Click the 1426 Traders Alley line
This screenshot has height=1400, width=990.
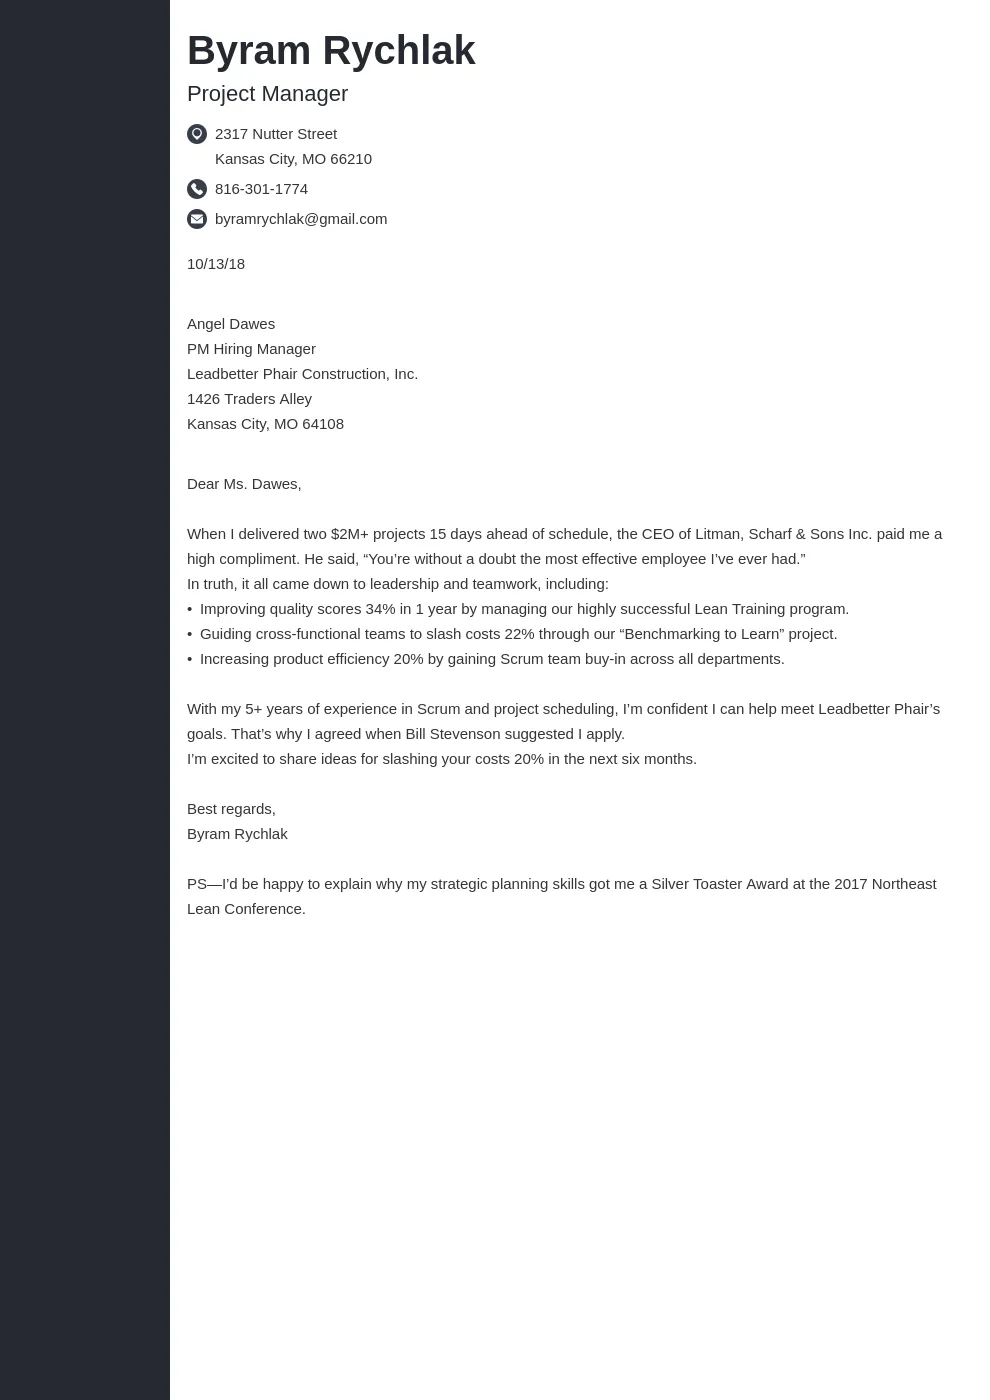coord(249,399)
